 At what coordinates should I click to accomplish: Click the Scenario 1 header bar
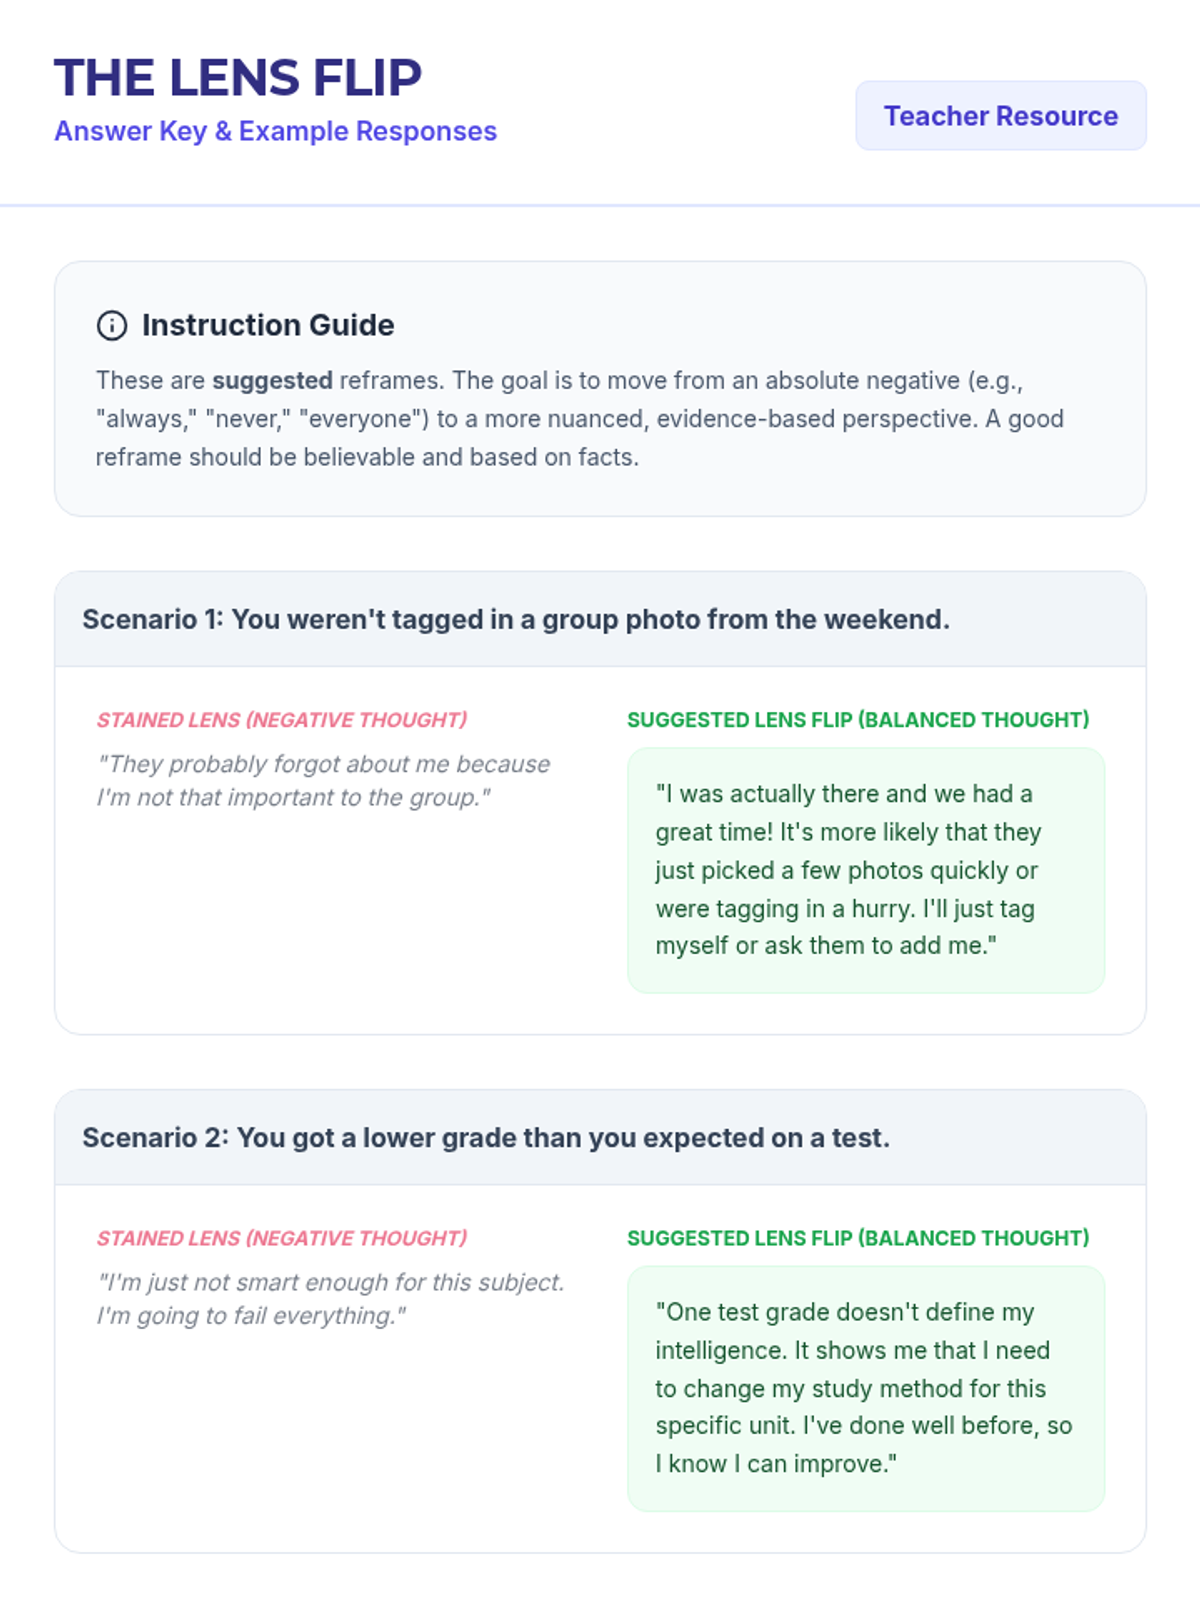[600, 619]
